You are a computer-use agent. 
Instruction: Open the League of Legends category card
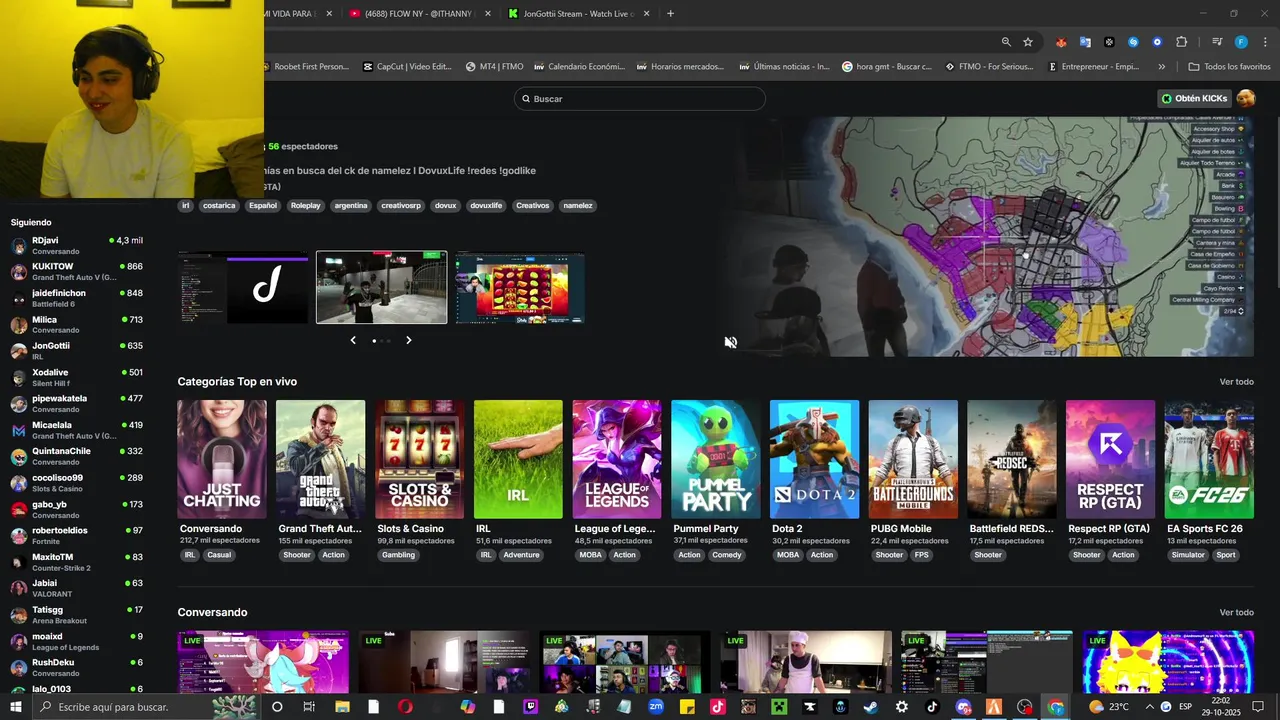tap(617, 459)
